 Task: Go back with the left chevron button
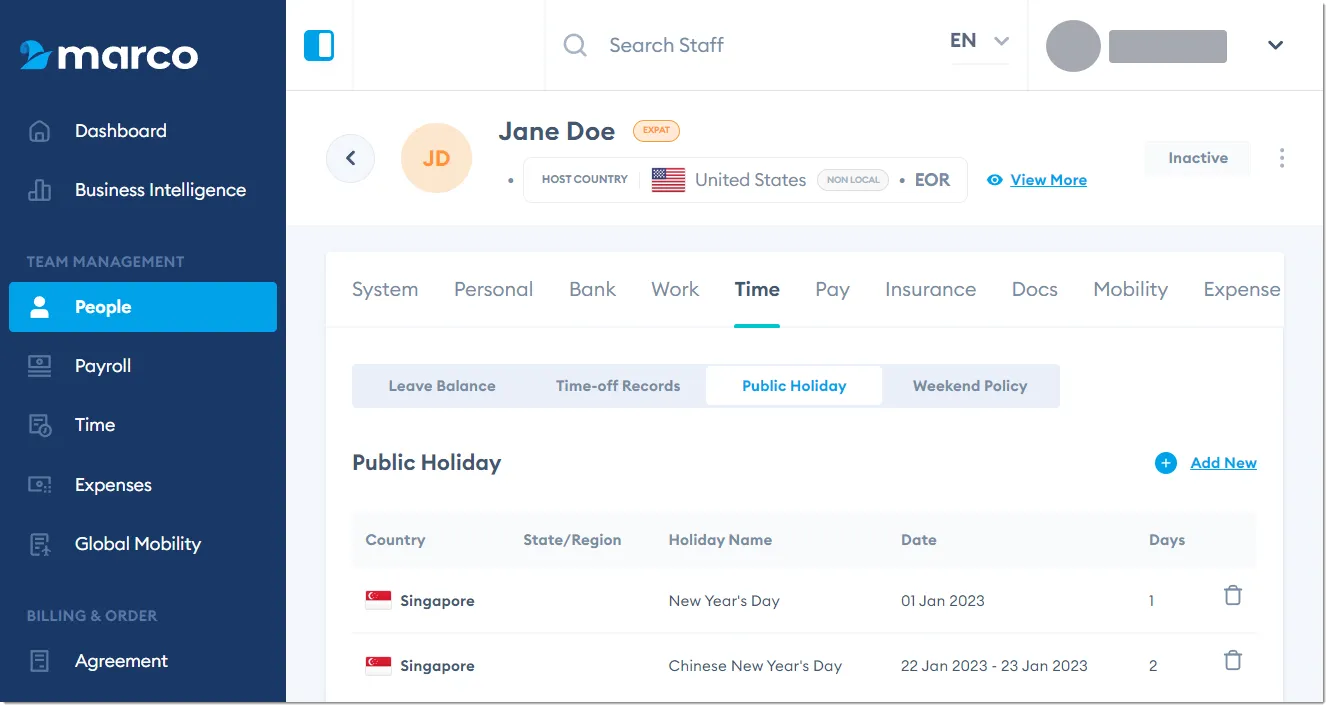(350, 158)
